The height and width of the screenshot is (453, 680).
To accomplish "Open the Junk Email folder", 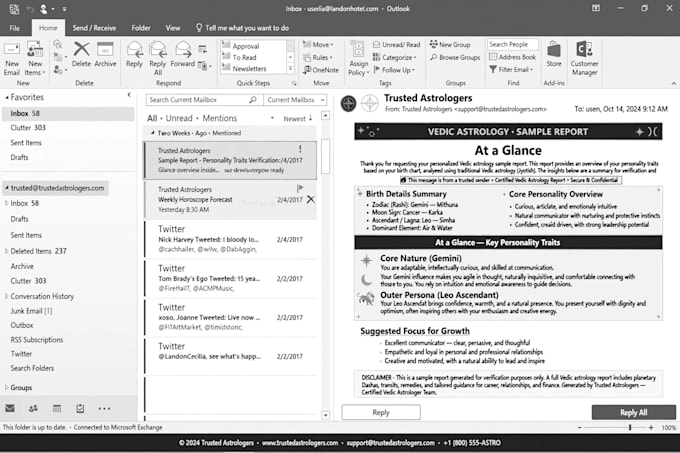I will click(x=31, y=311).
